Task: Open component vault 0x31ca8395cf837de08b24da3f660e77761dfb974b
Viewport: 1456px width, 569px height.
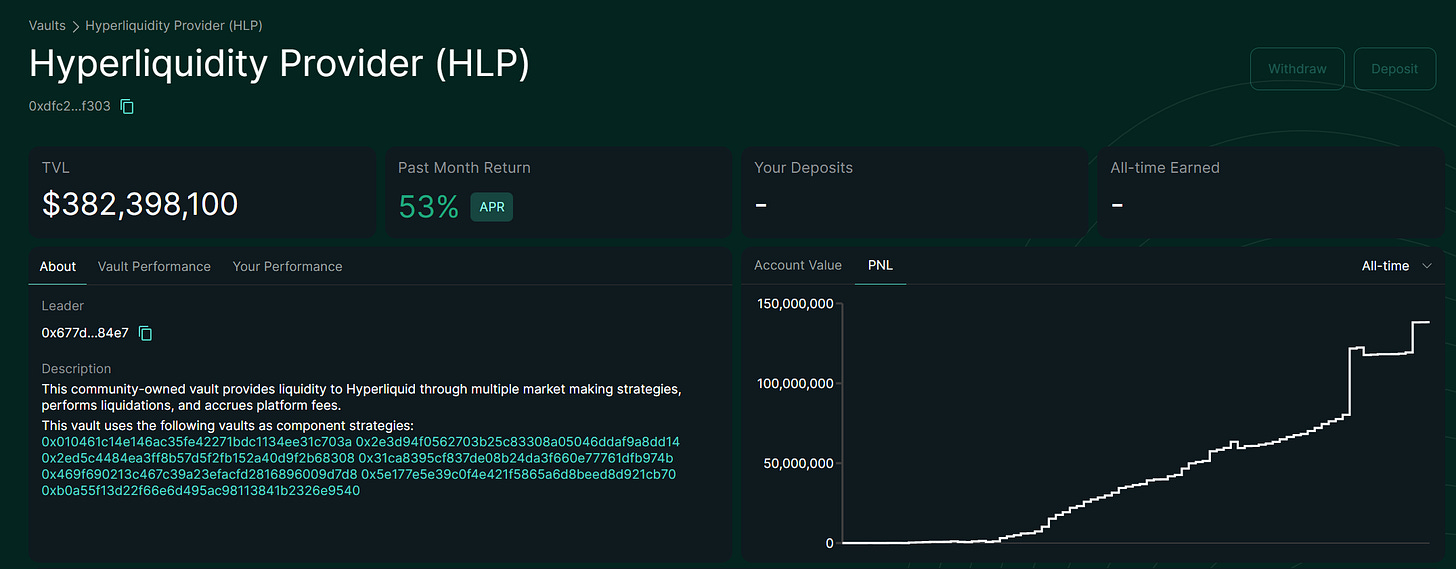Action: 516,458
